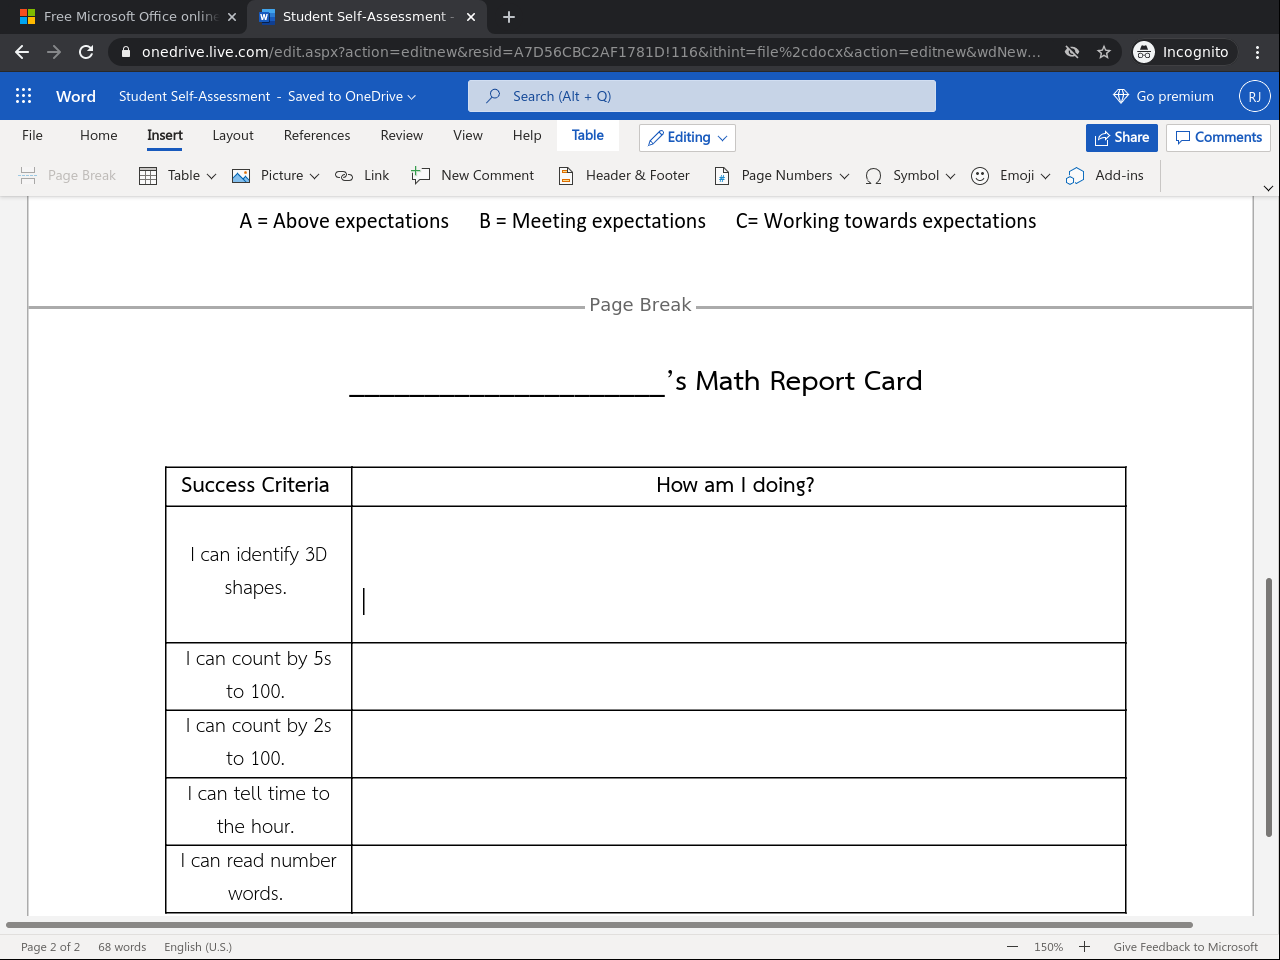This screenshot has height=960, width=1280.
Task: Open Add-ins from the ribbon
Action: coord(1105,176)
